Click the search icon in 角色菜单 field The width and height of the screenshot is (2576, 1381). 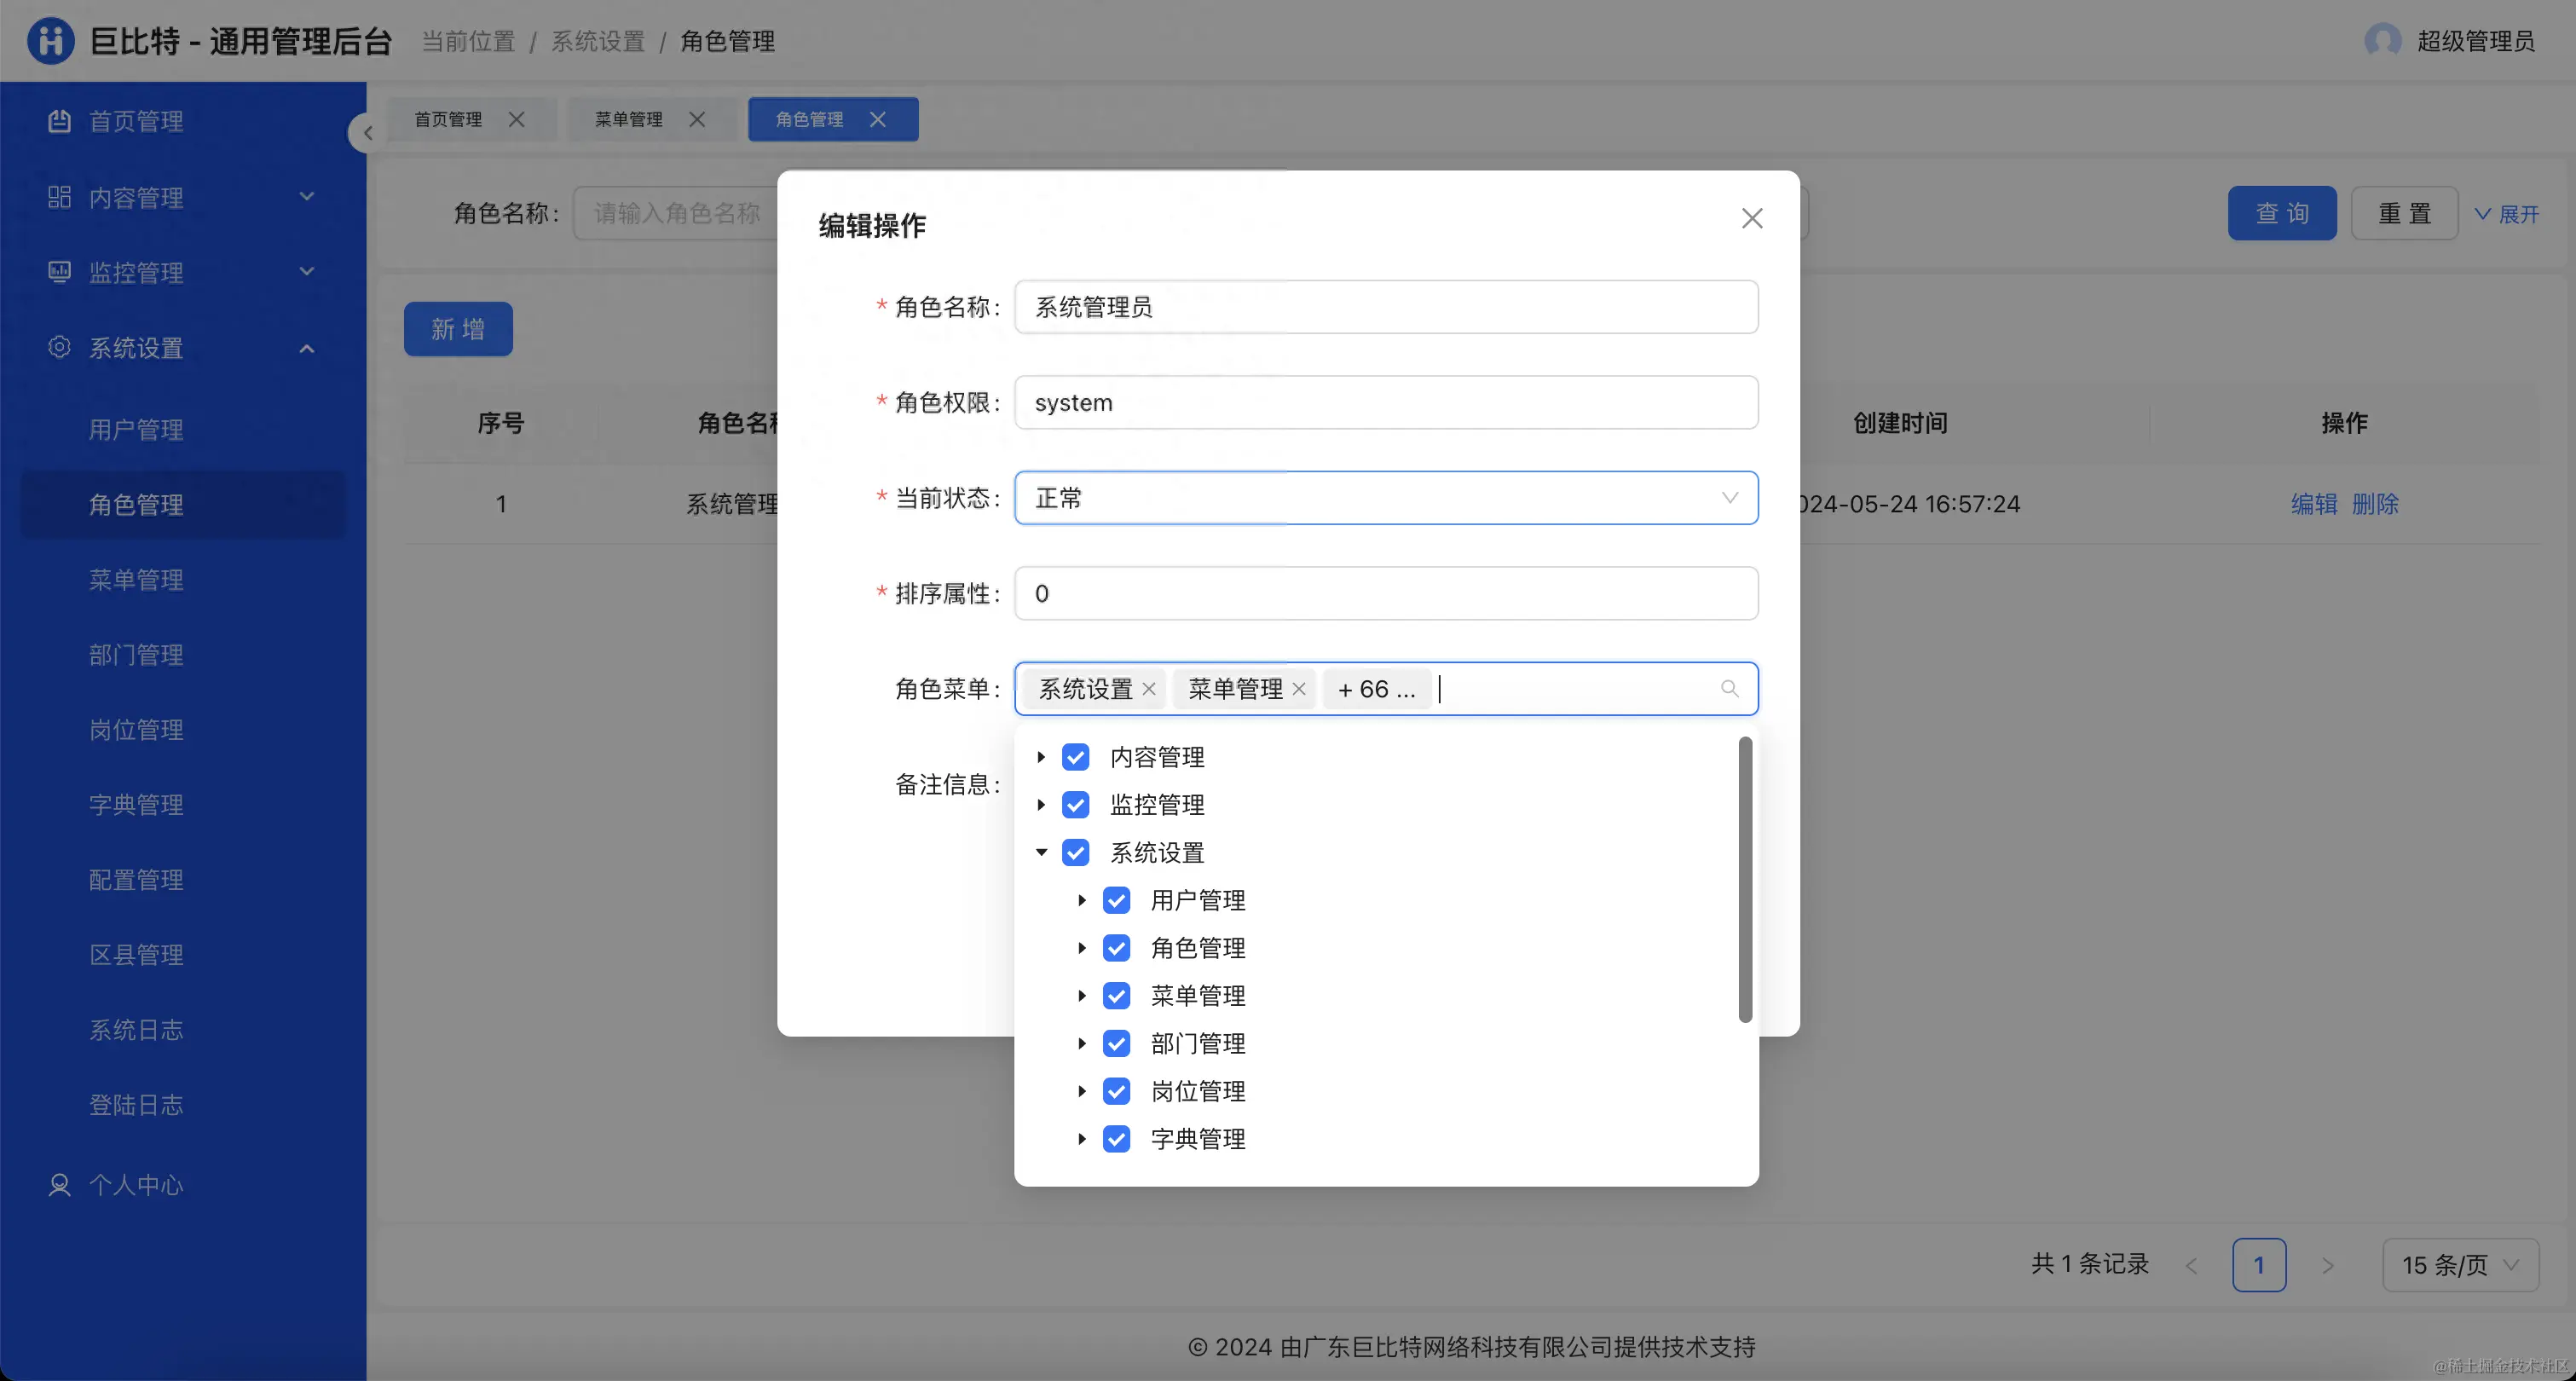coord(1729,689)
